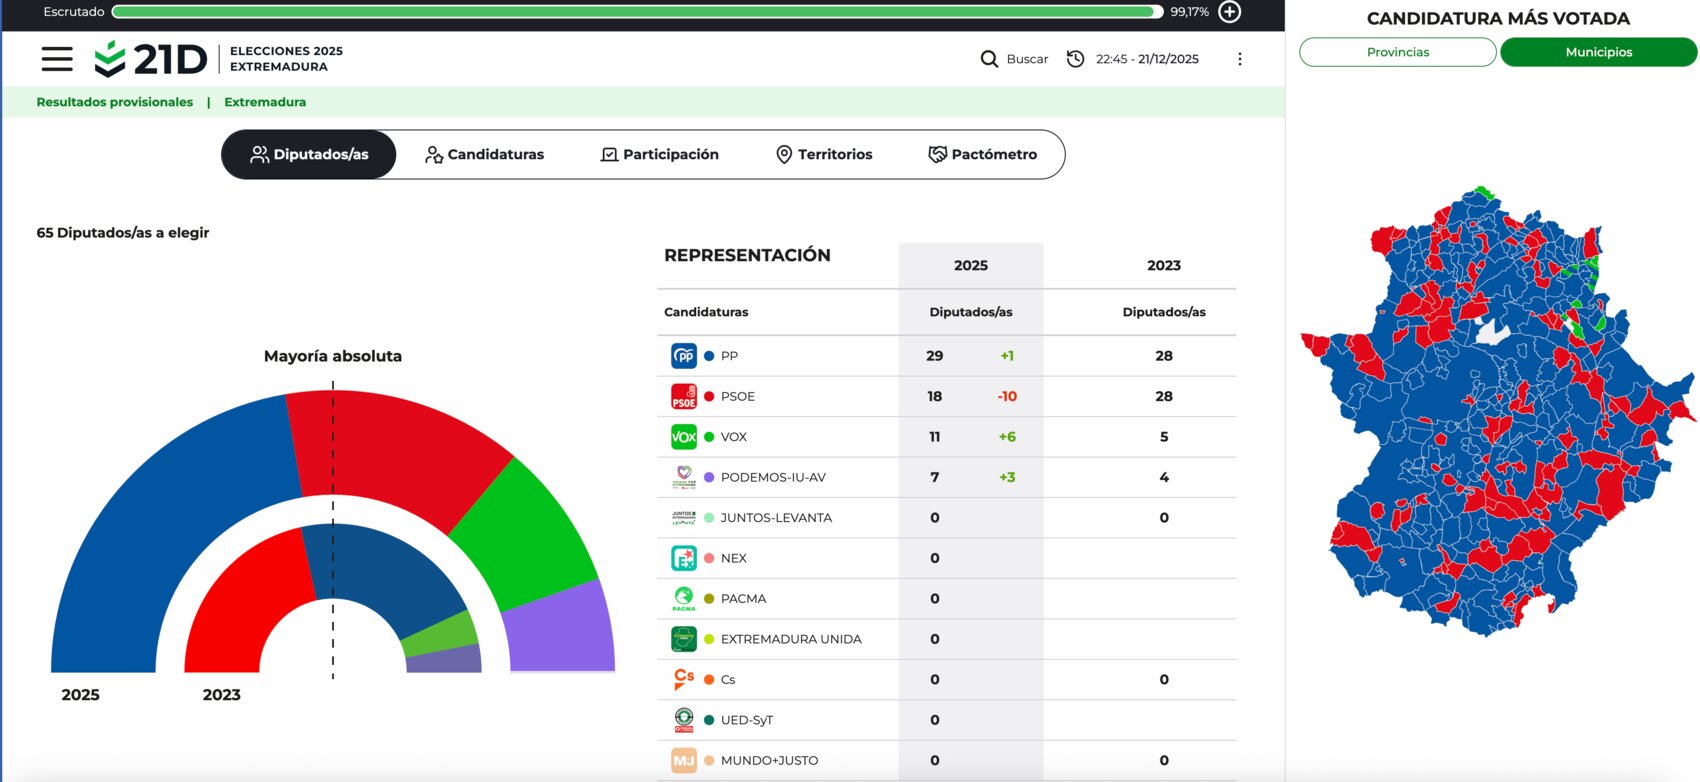1700x782 pixels.
Task: Click the VOX party name in table
Action: coord(734,437)
